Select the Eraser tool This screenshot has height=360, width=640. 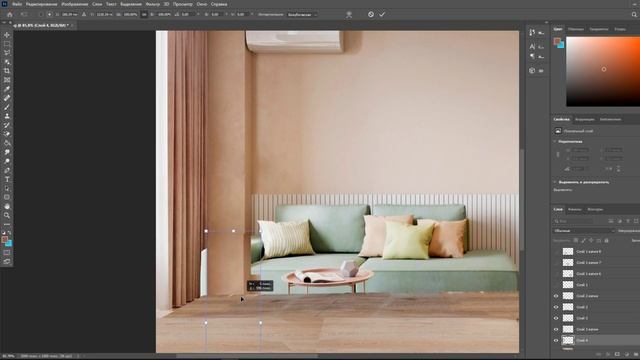(7, 134)
